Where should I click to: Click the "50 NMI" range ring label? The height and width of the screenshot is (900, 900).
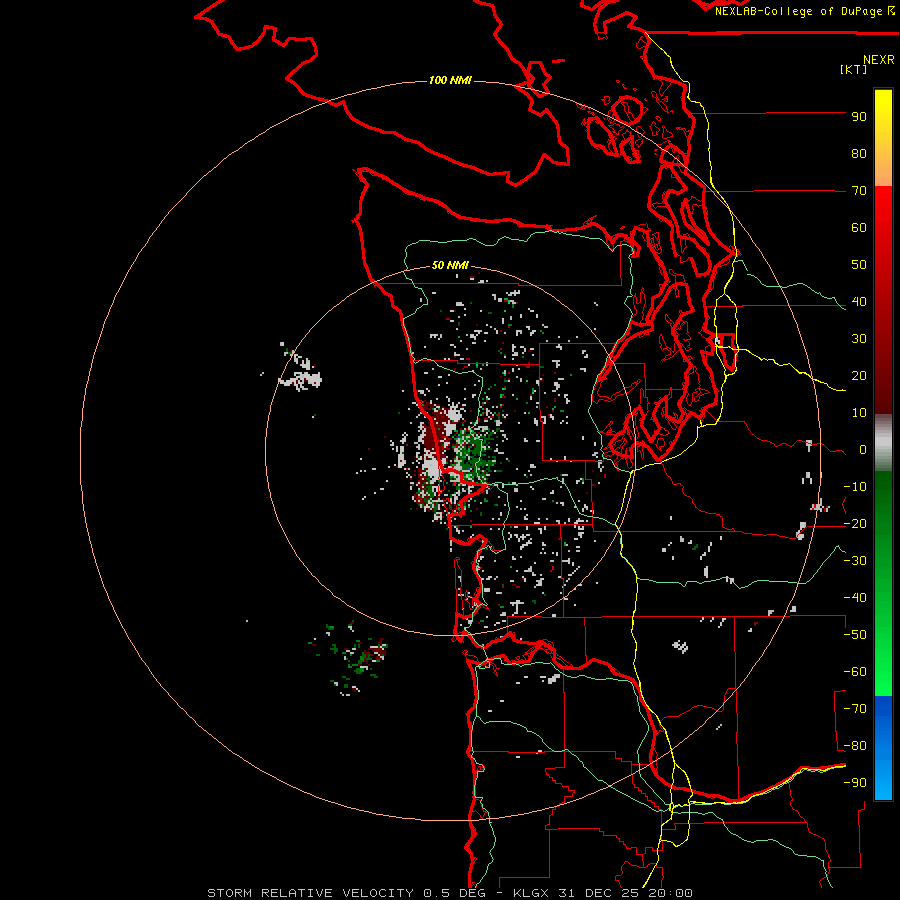click(x=450, y=265)
